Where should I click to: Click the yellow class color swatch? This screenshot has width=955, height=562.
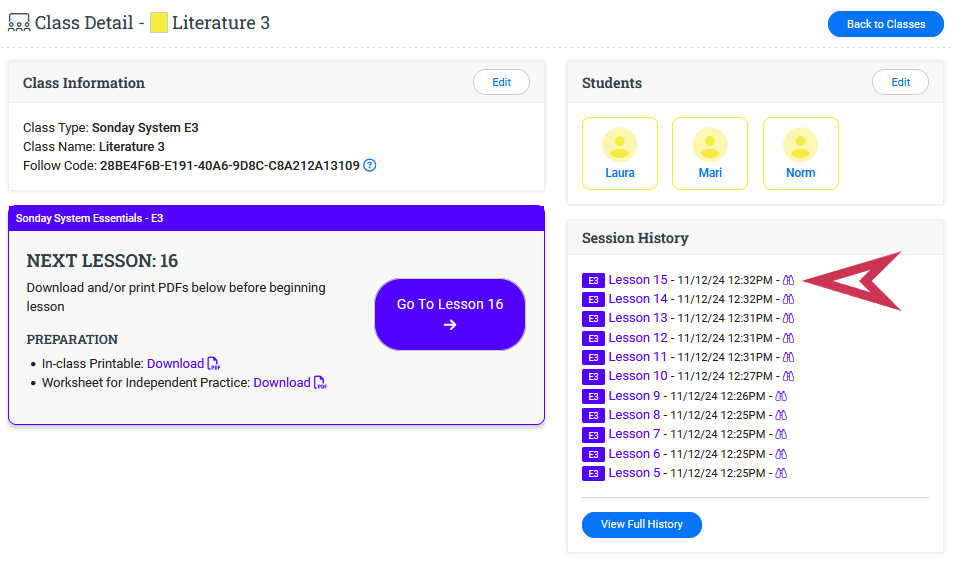159,23
